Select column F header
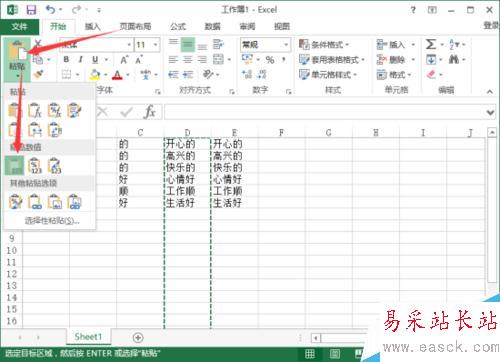 (281, 133)
